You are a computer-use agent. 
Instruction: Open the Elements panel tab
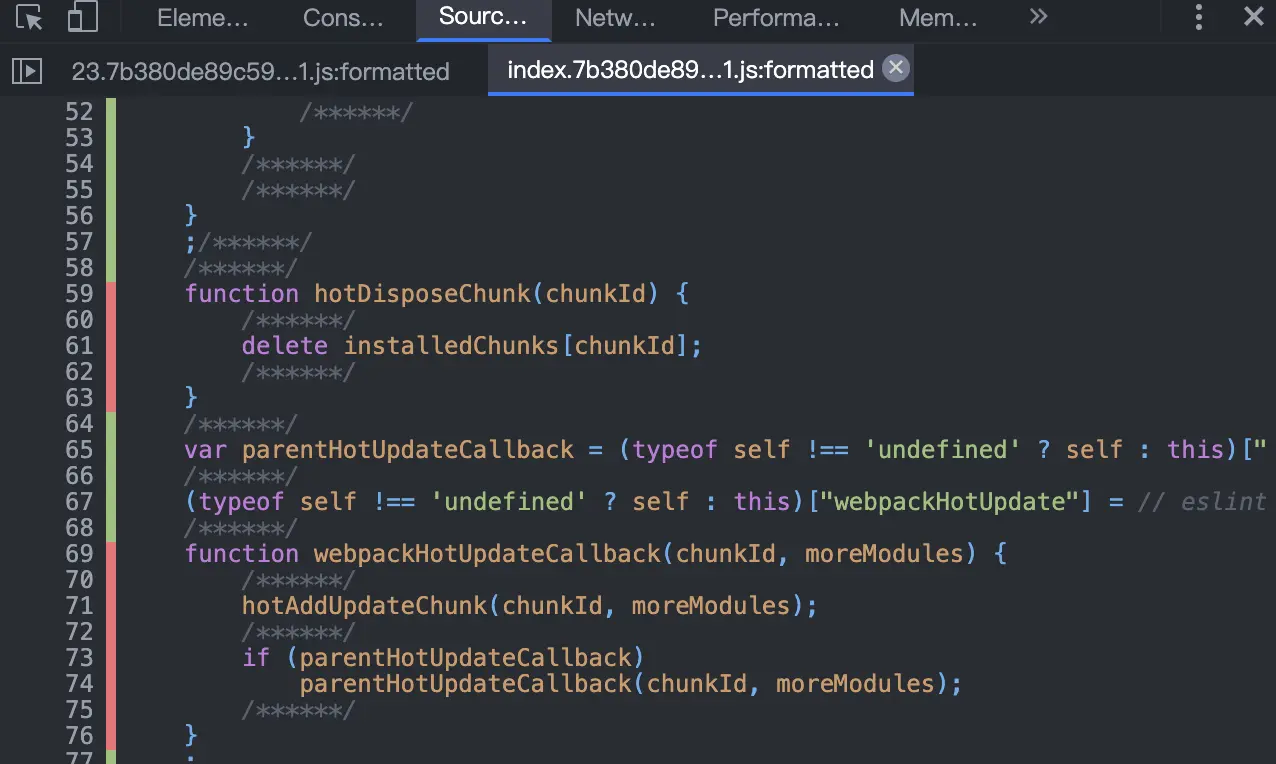click(x=203, y=18)
